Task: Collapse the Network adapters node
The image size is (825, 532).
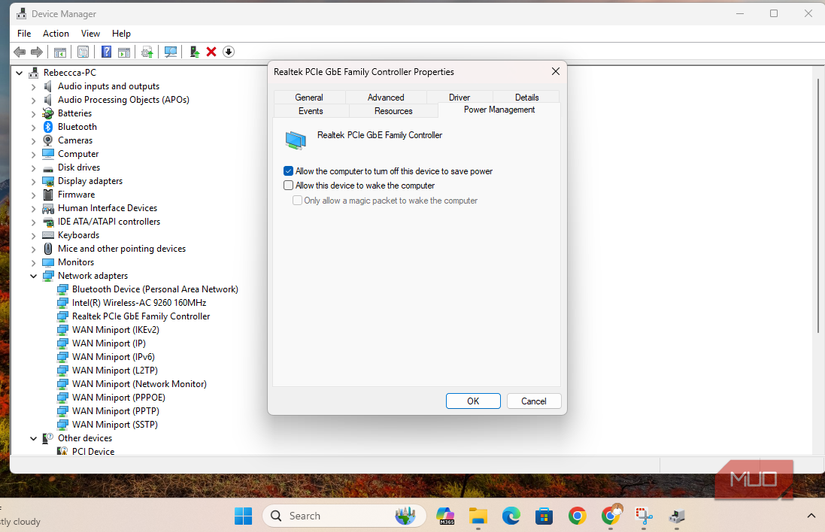Action: coord(34,276)
